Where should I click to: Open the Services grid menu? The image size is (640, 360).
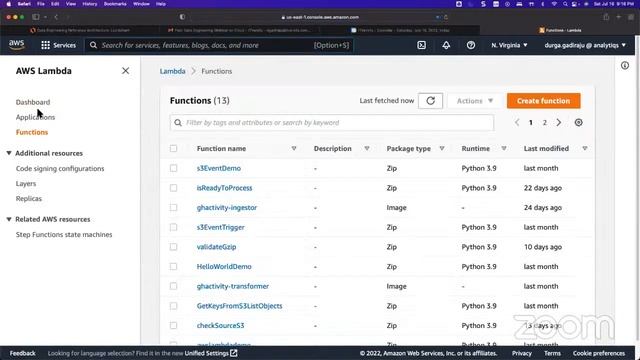[x=59, y=45]
